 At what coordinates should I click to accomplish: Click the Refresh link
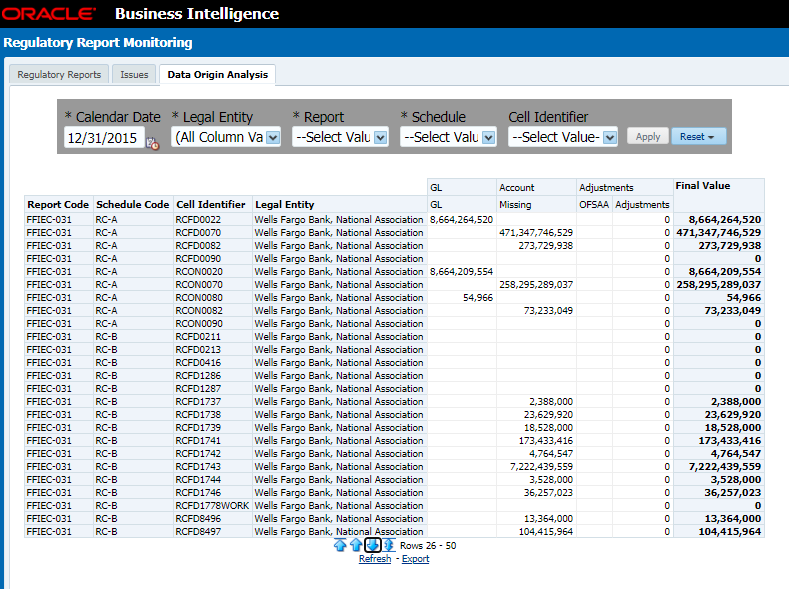375,559
